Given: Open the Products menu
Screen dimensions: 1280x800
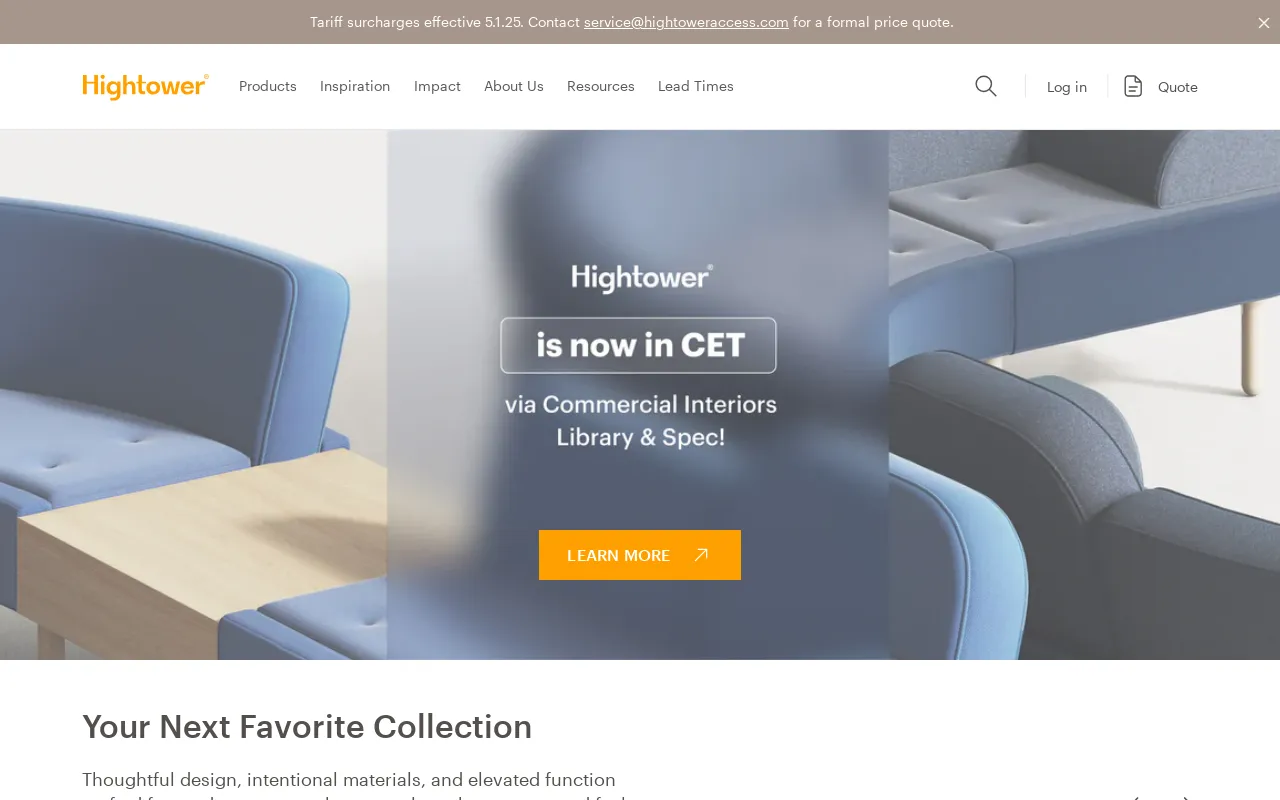Looking at the screenshot, I should coord(268,86).
